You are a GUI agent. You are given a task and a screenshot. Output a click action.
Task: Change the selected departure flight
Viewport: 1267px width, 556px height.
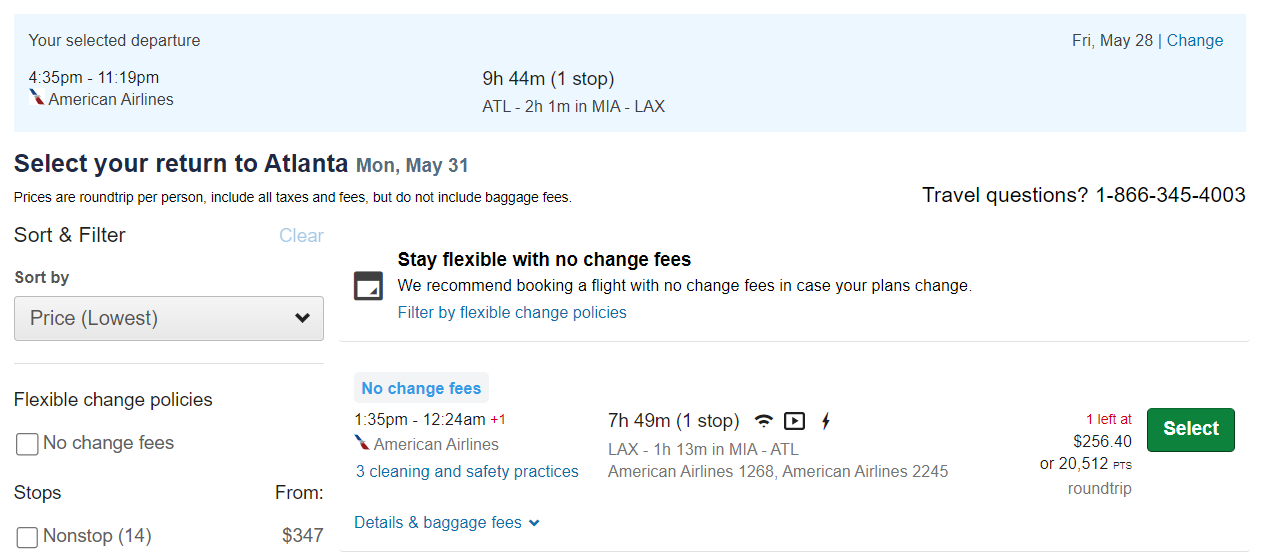[1195, 40]
